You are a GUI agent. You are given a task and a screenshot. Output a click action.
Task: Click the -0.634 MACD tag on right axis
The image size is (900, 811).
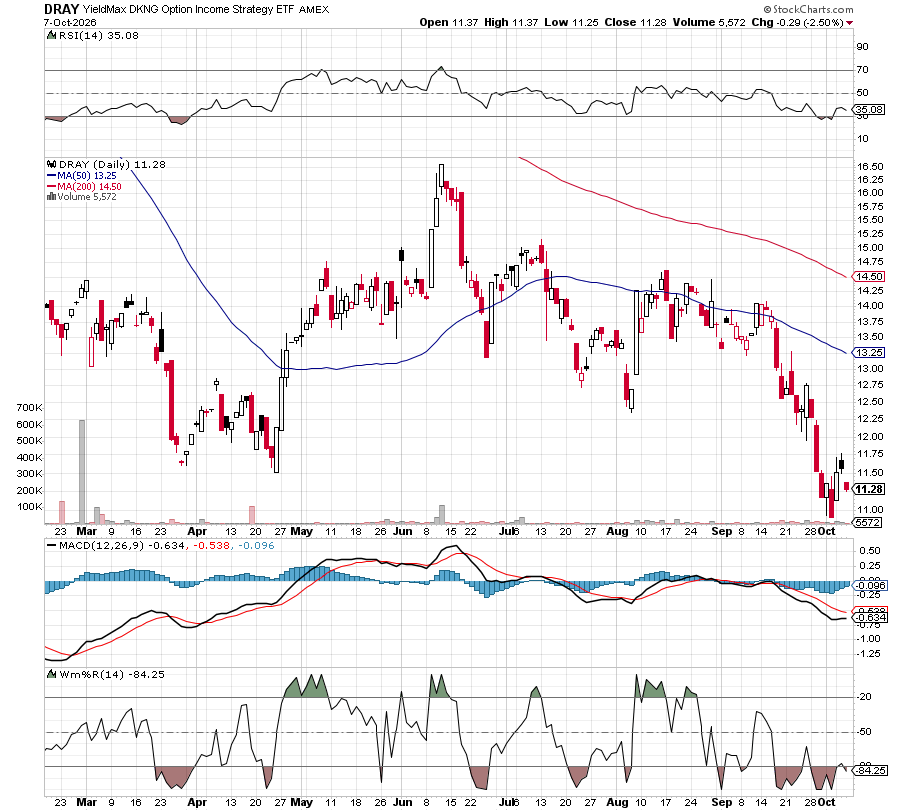point(871,618)
